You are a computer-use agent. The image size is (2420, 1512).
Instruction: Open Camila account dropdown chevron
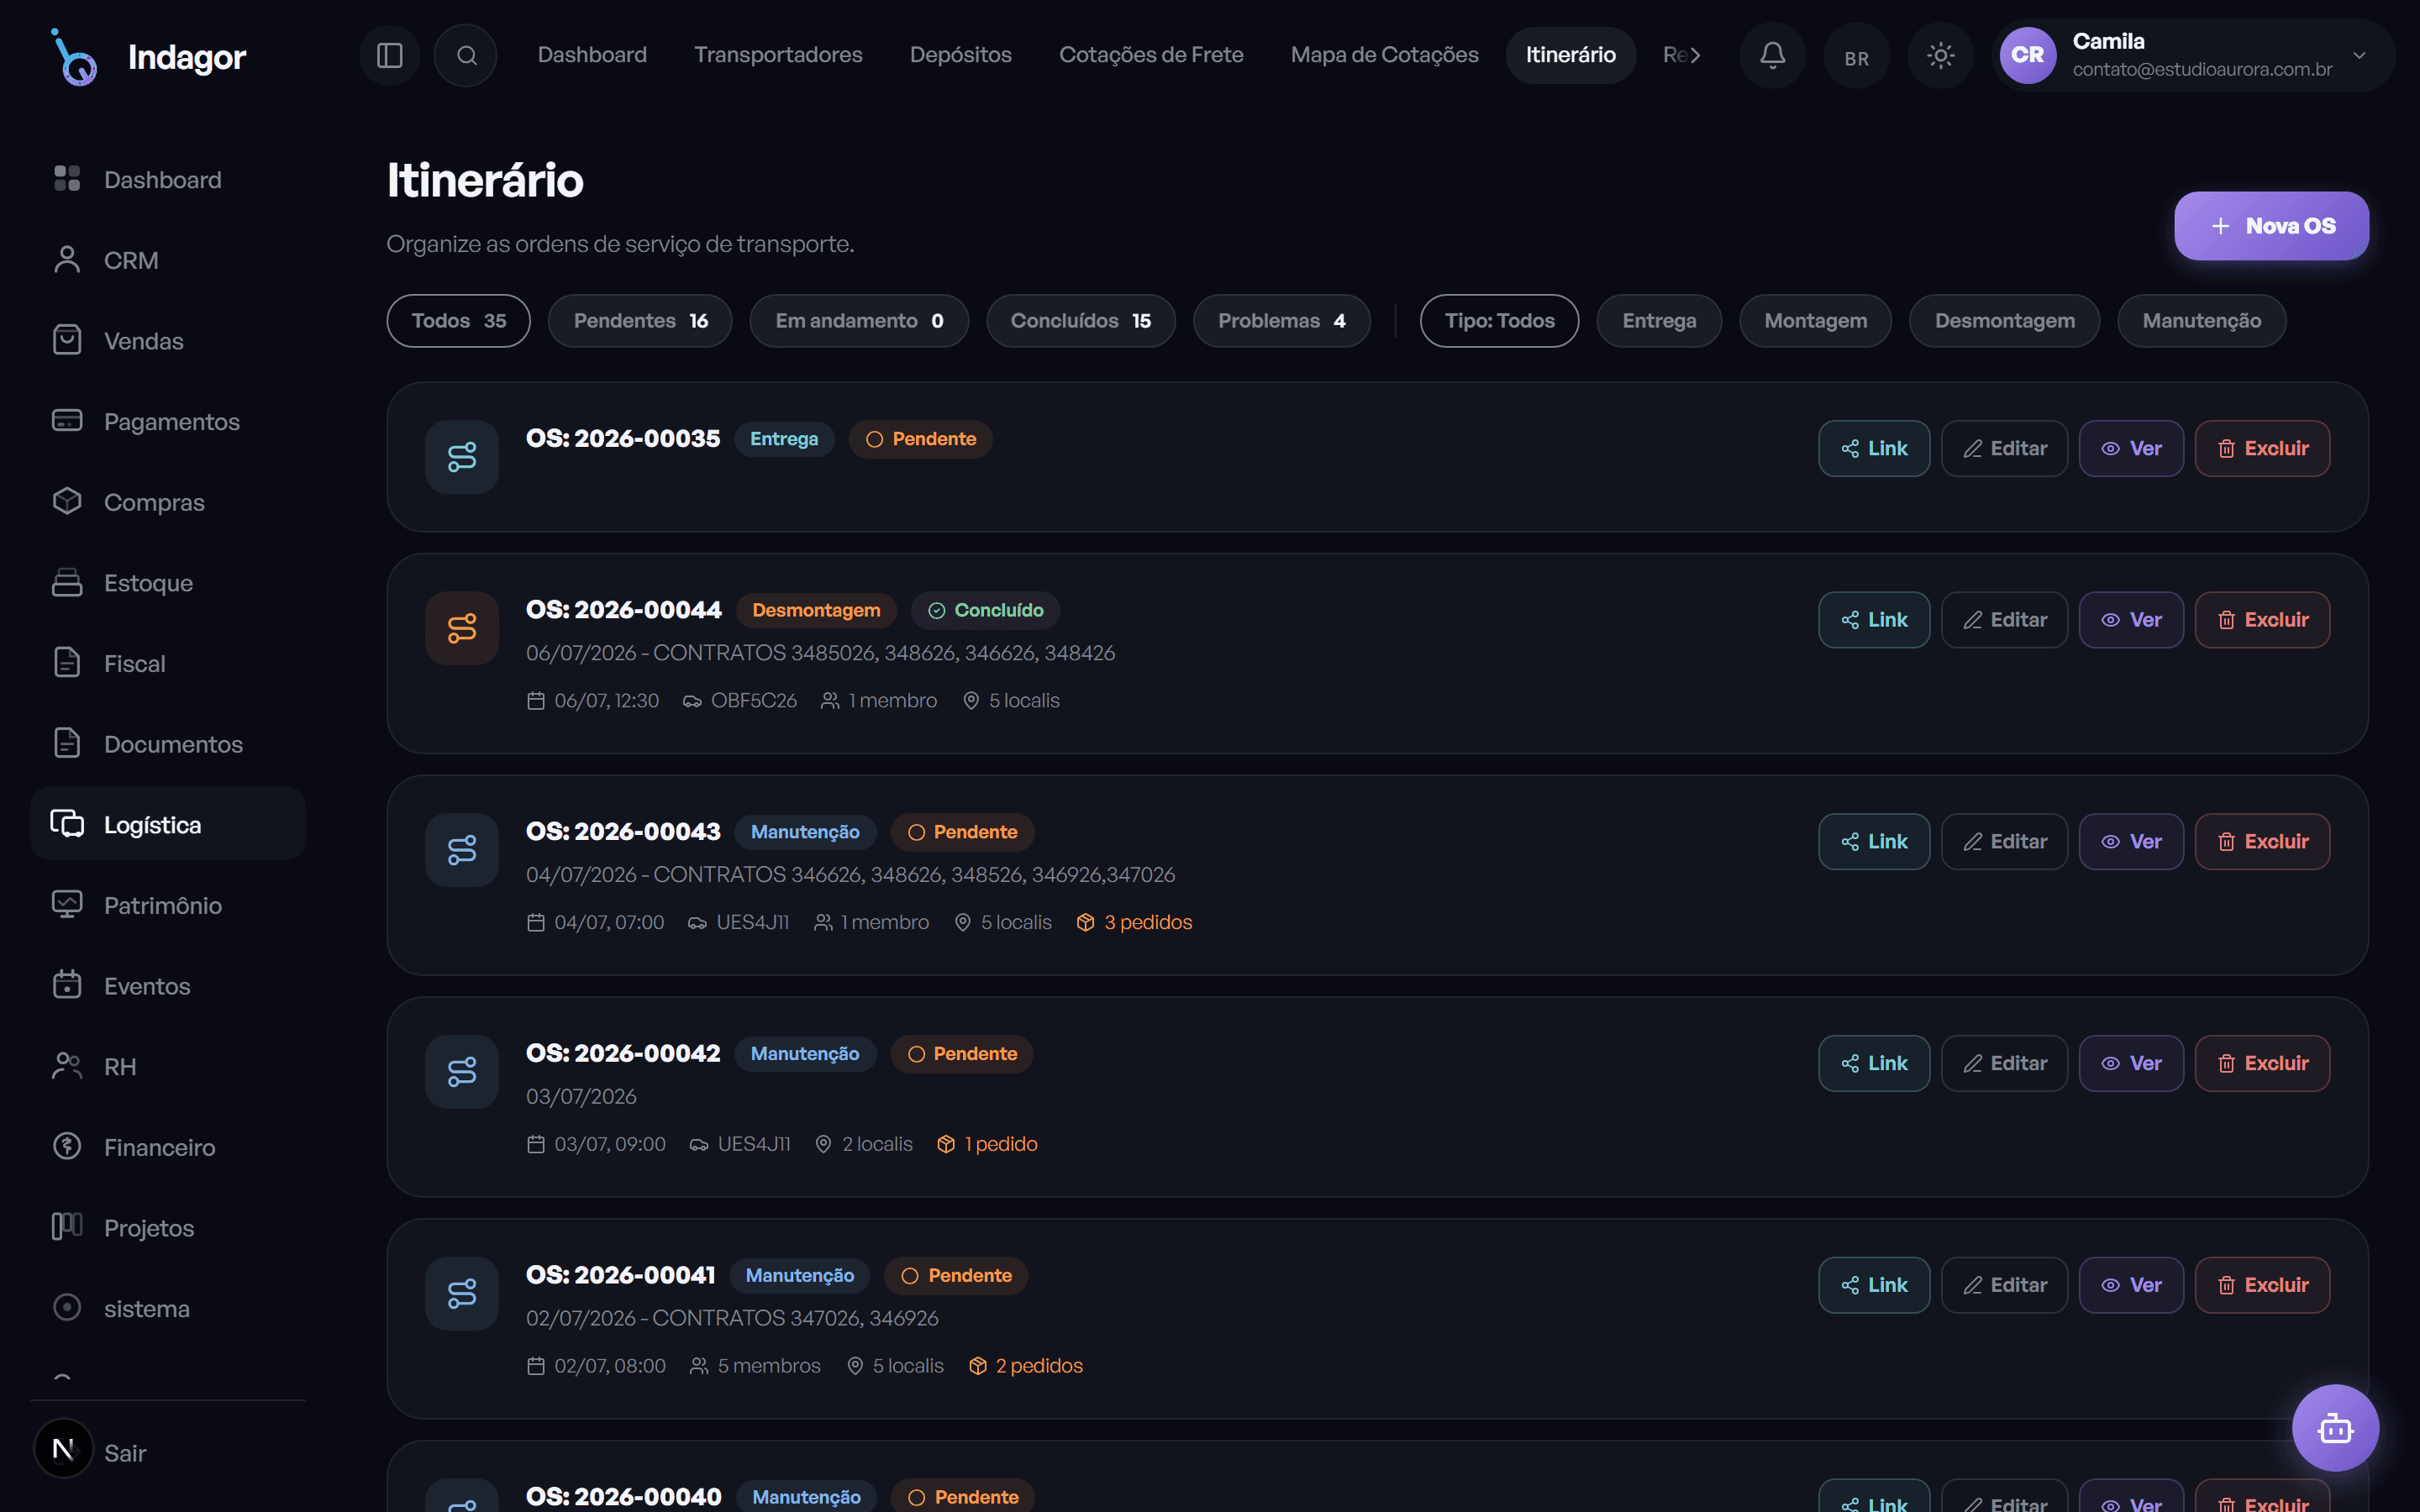[x=2359, y=56]
